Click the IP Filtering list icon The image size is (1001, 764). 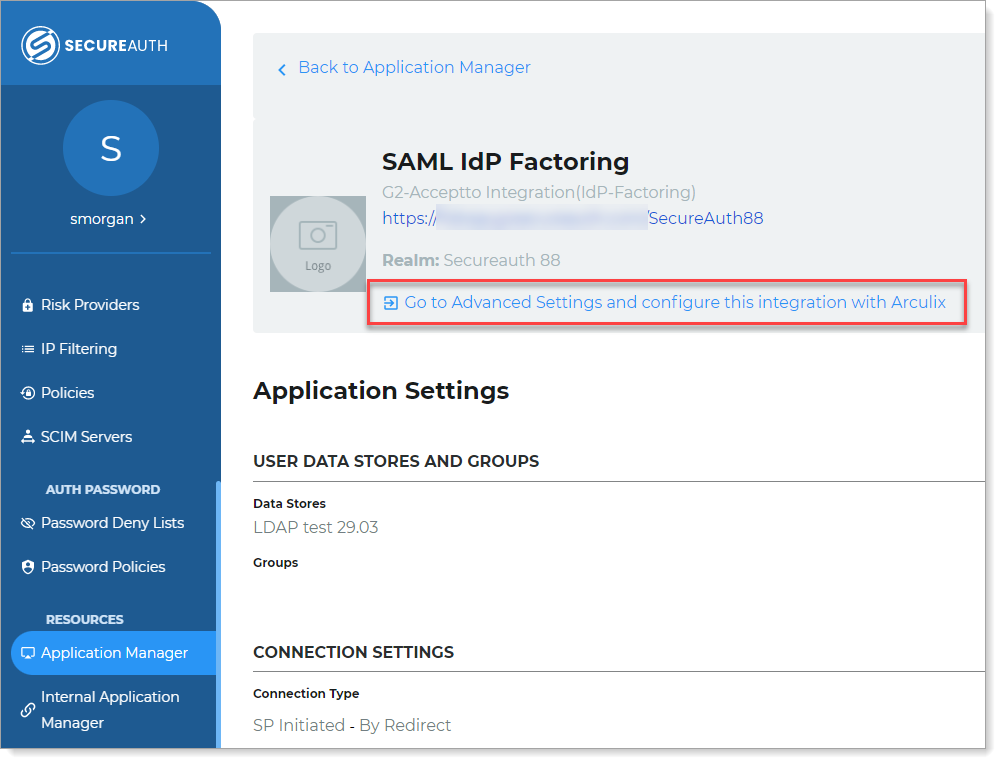click(x=28, y=349)
